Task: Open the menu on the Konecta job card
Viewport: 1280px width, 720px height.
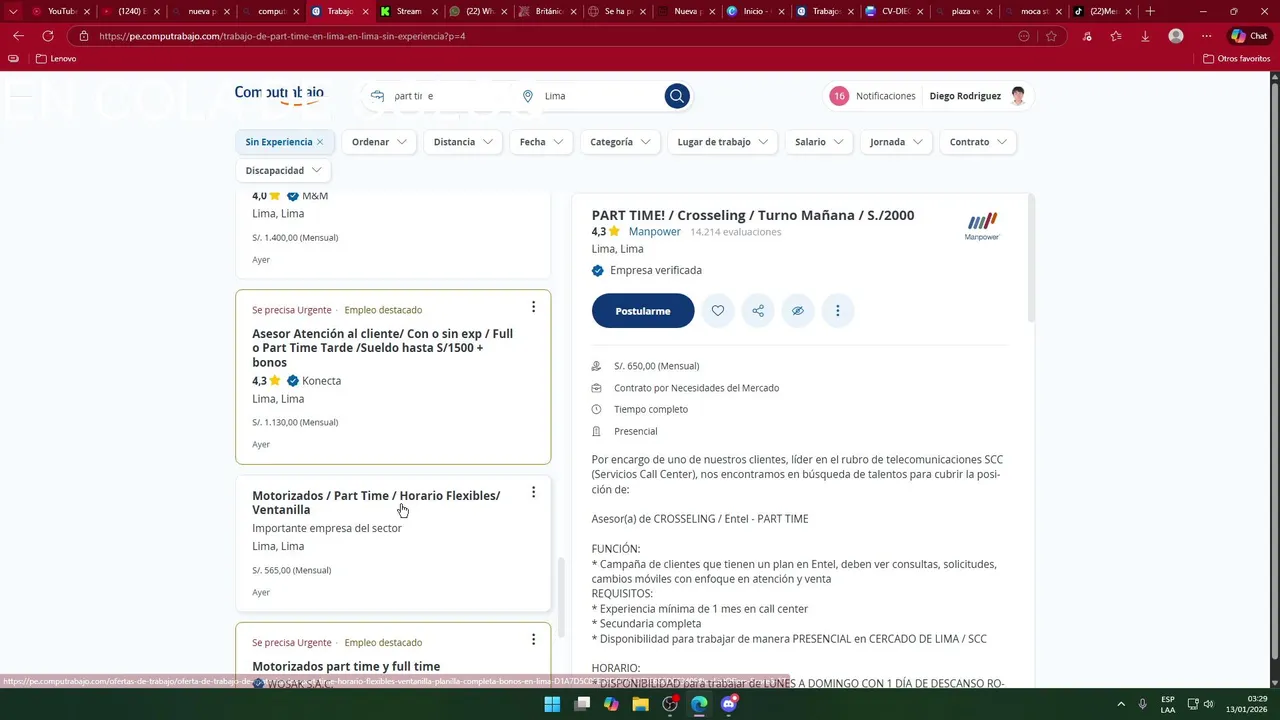Action: click(x=533, y=307)
